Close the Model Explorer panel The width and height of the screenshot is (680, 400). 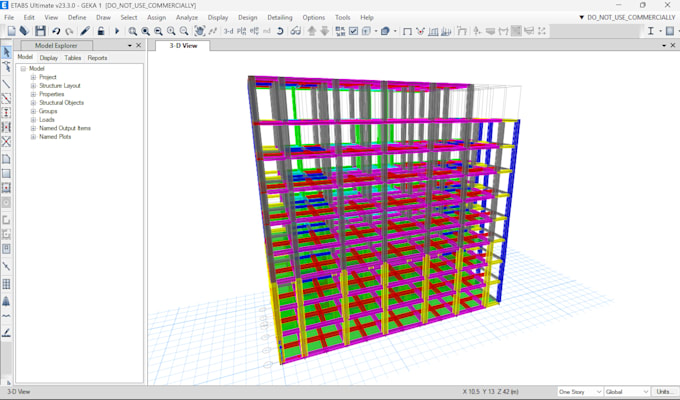click(139, 45)
